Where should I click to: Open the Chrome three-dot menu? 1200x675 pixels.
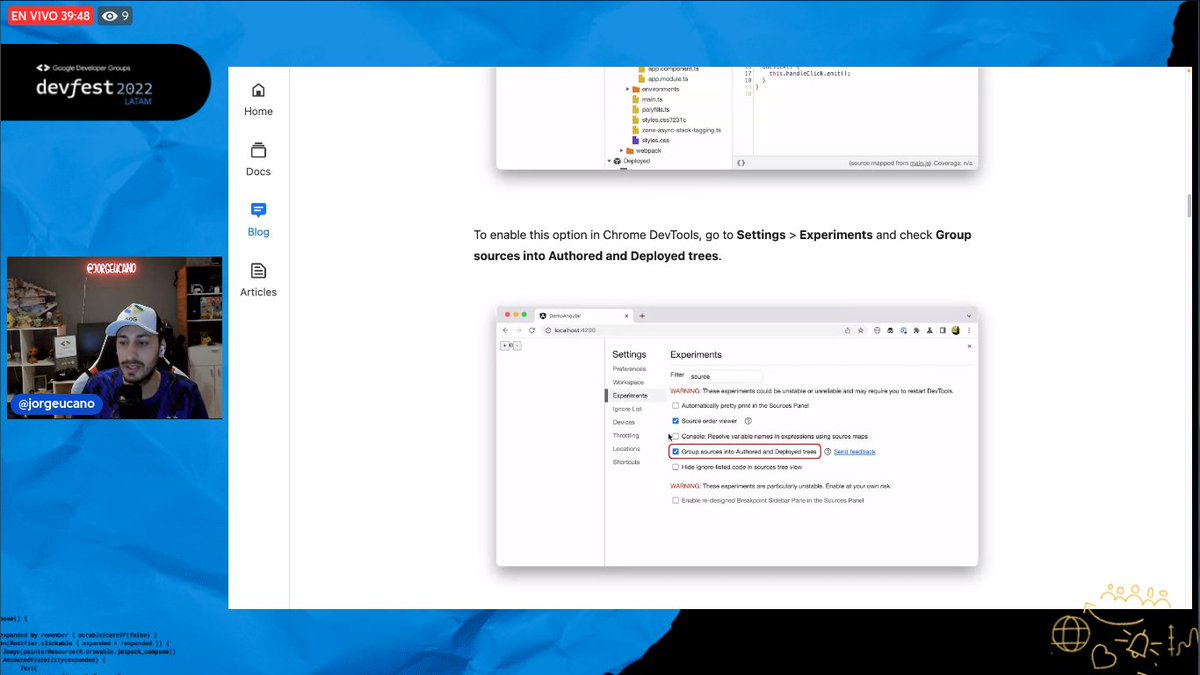click(969, 330)
